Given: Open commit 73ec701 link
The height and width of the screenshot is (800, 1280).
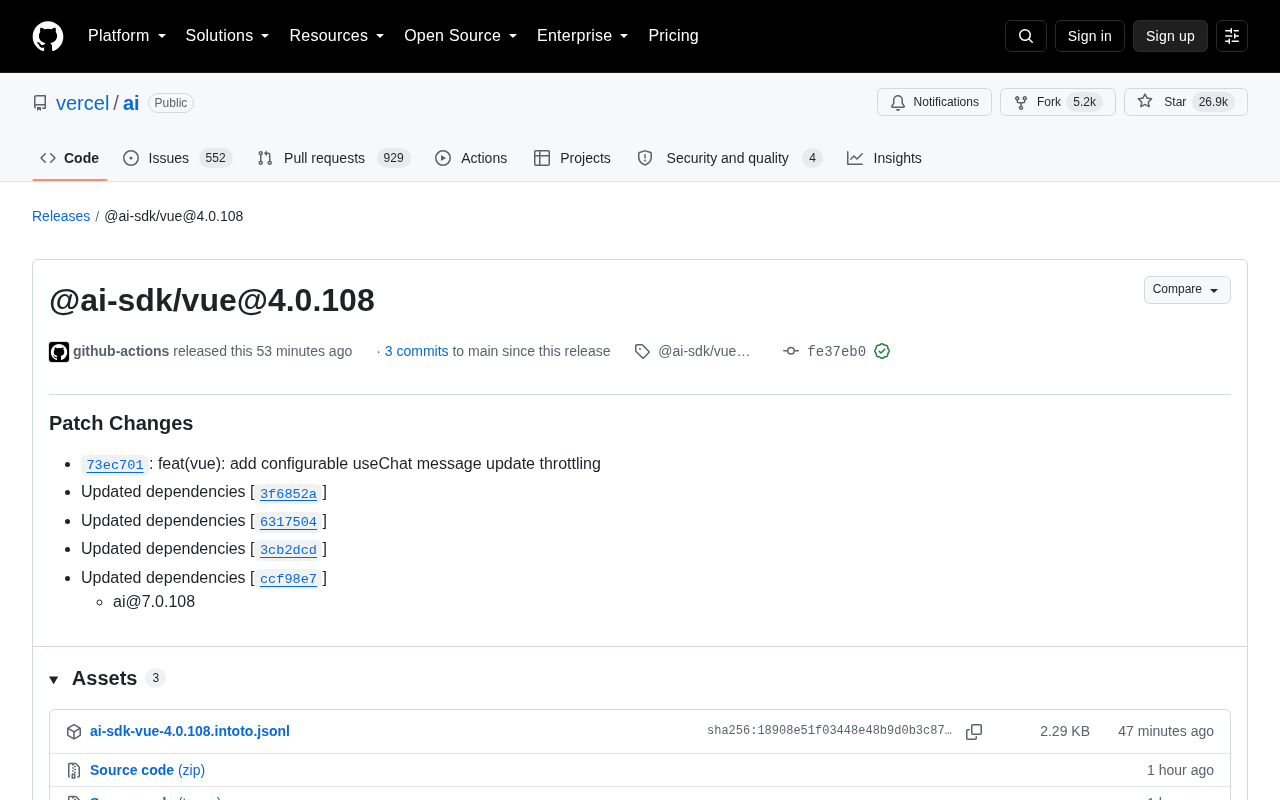Looking at the screenshot, I should tap(115, 465).
